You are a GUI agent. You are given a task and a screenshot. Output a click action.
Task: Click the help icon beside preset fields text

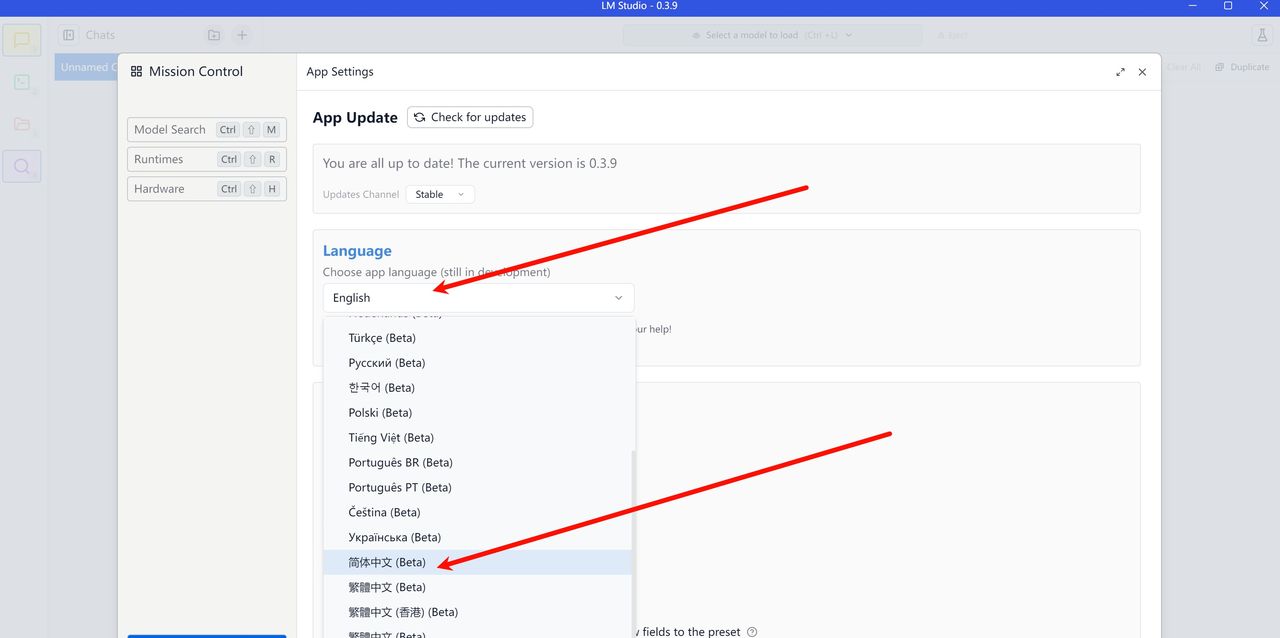pos(752,632)
